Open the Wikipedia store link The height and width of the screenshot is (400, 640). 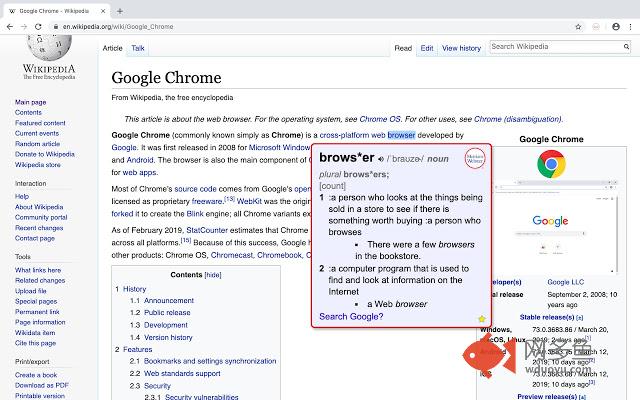(x=38, y=164)
